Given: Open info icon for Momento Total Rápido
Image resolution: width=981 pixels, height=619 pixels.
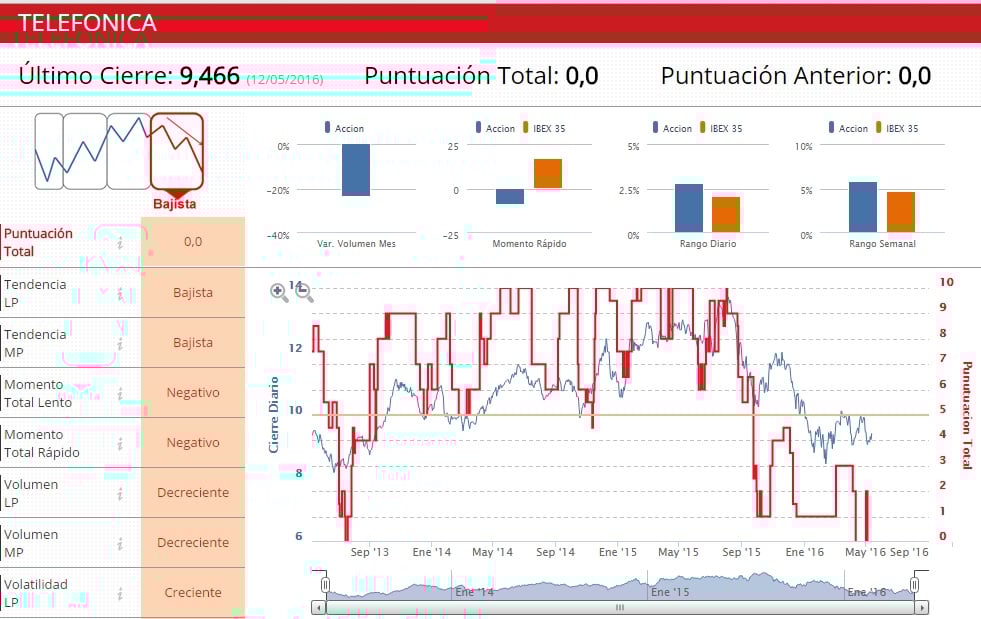Looking at the screenshot, I should (120, 443).
